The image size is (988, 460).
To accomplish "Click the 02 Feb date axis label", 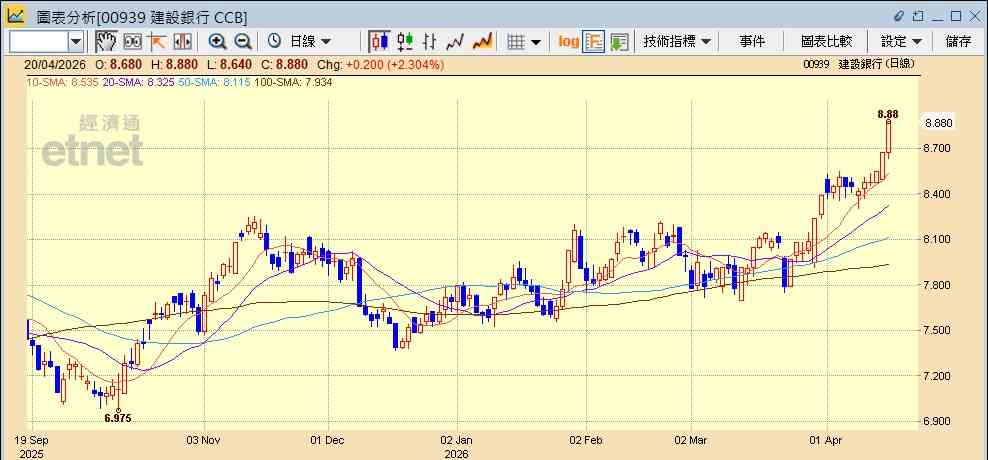I will (587, 440).
